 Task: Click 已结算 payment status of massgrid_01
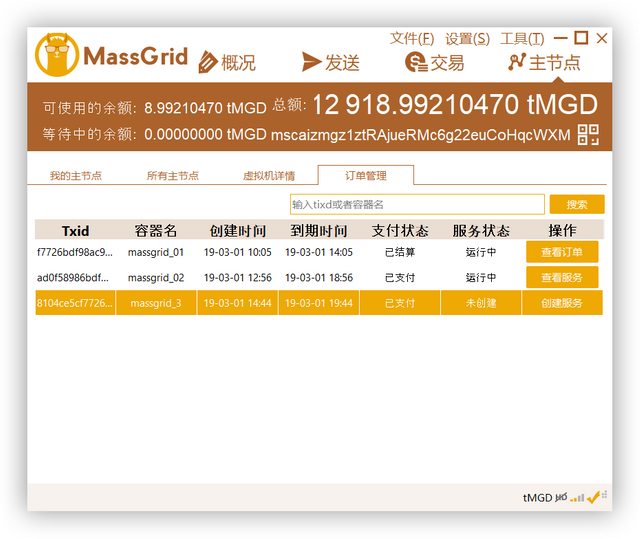[x=400, y=252]
